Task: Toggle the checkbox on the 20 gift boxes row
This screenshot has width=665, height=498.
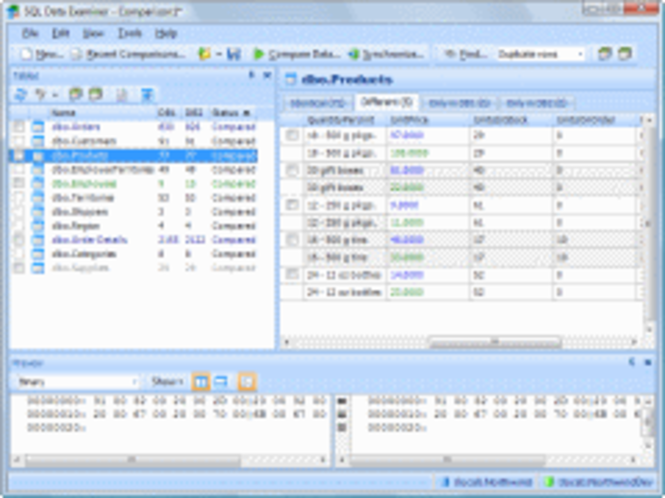Action: pos(291,170)
